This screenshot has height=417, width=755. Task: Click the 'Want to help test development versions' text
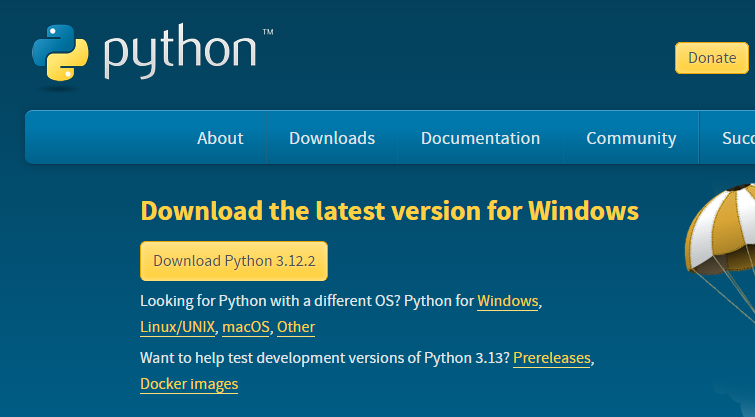click(325, 358)
